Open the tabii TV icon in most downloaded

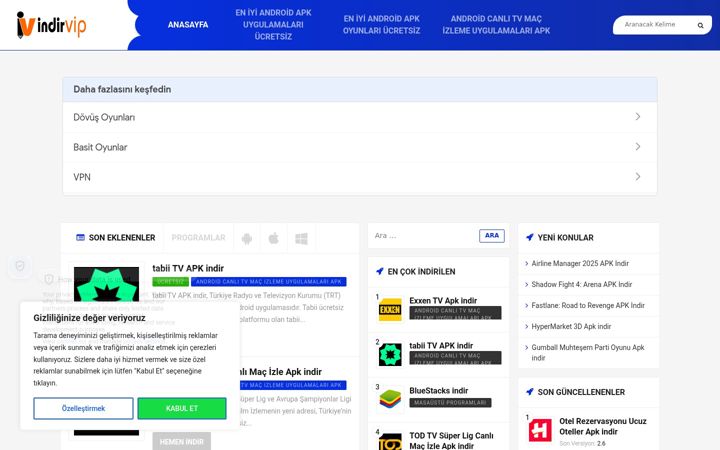390,354
